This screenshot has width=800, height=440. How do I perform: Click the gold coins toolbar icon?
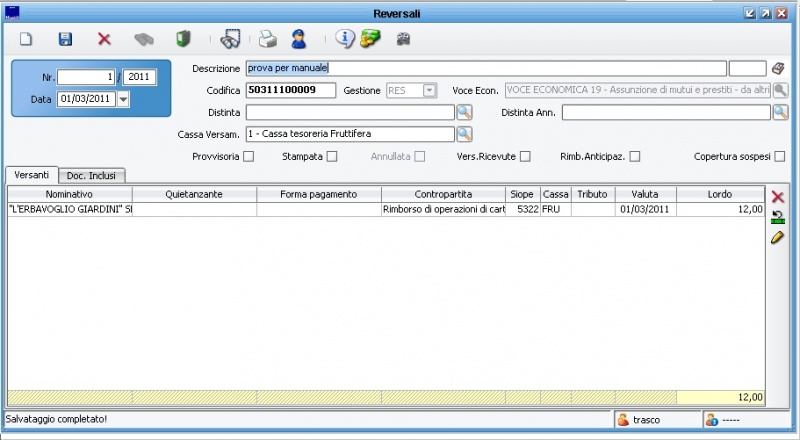[371, 40]
